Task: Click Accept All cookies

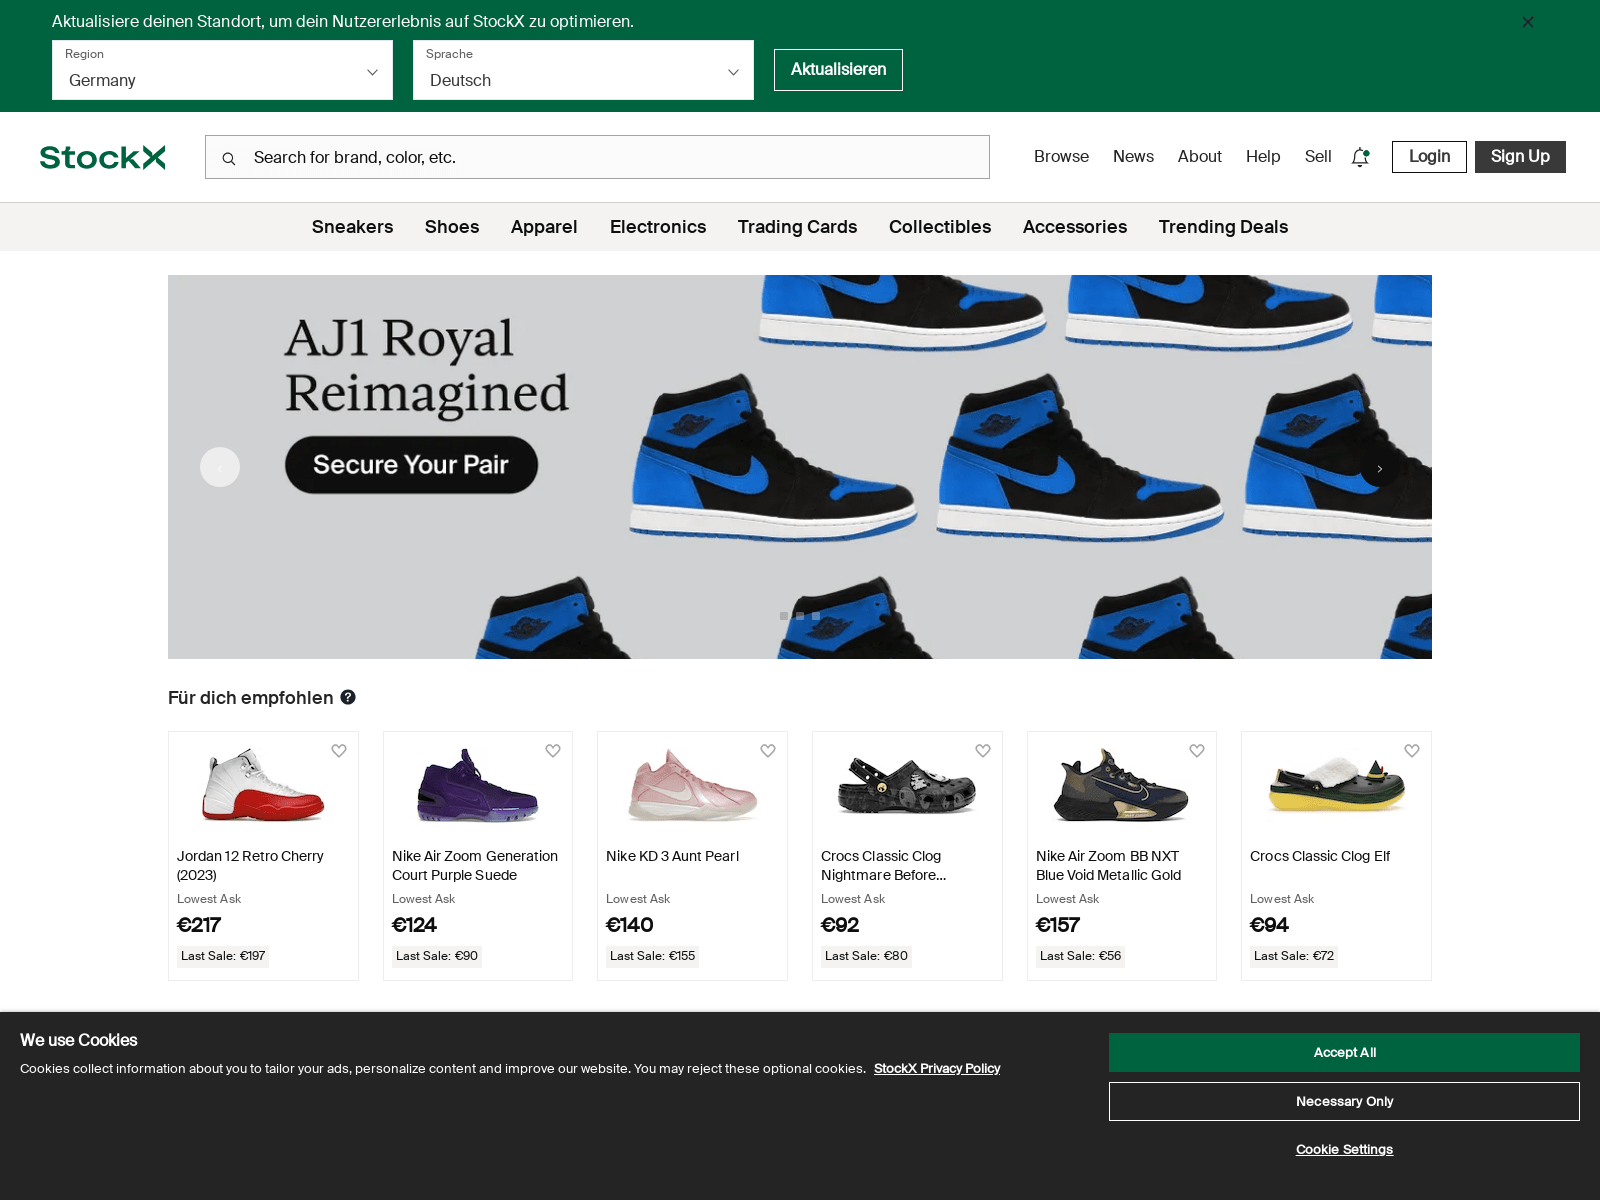Action: click(x=1344, y=1053)
